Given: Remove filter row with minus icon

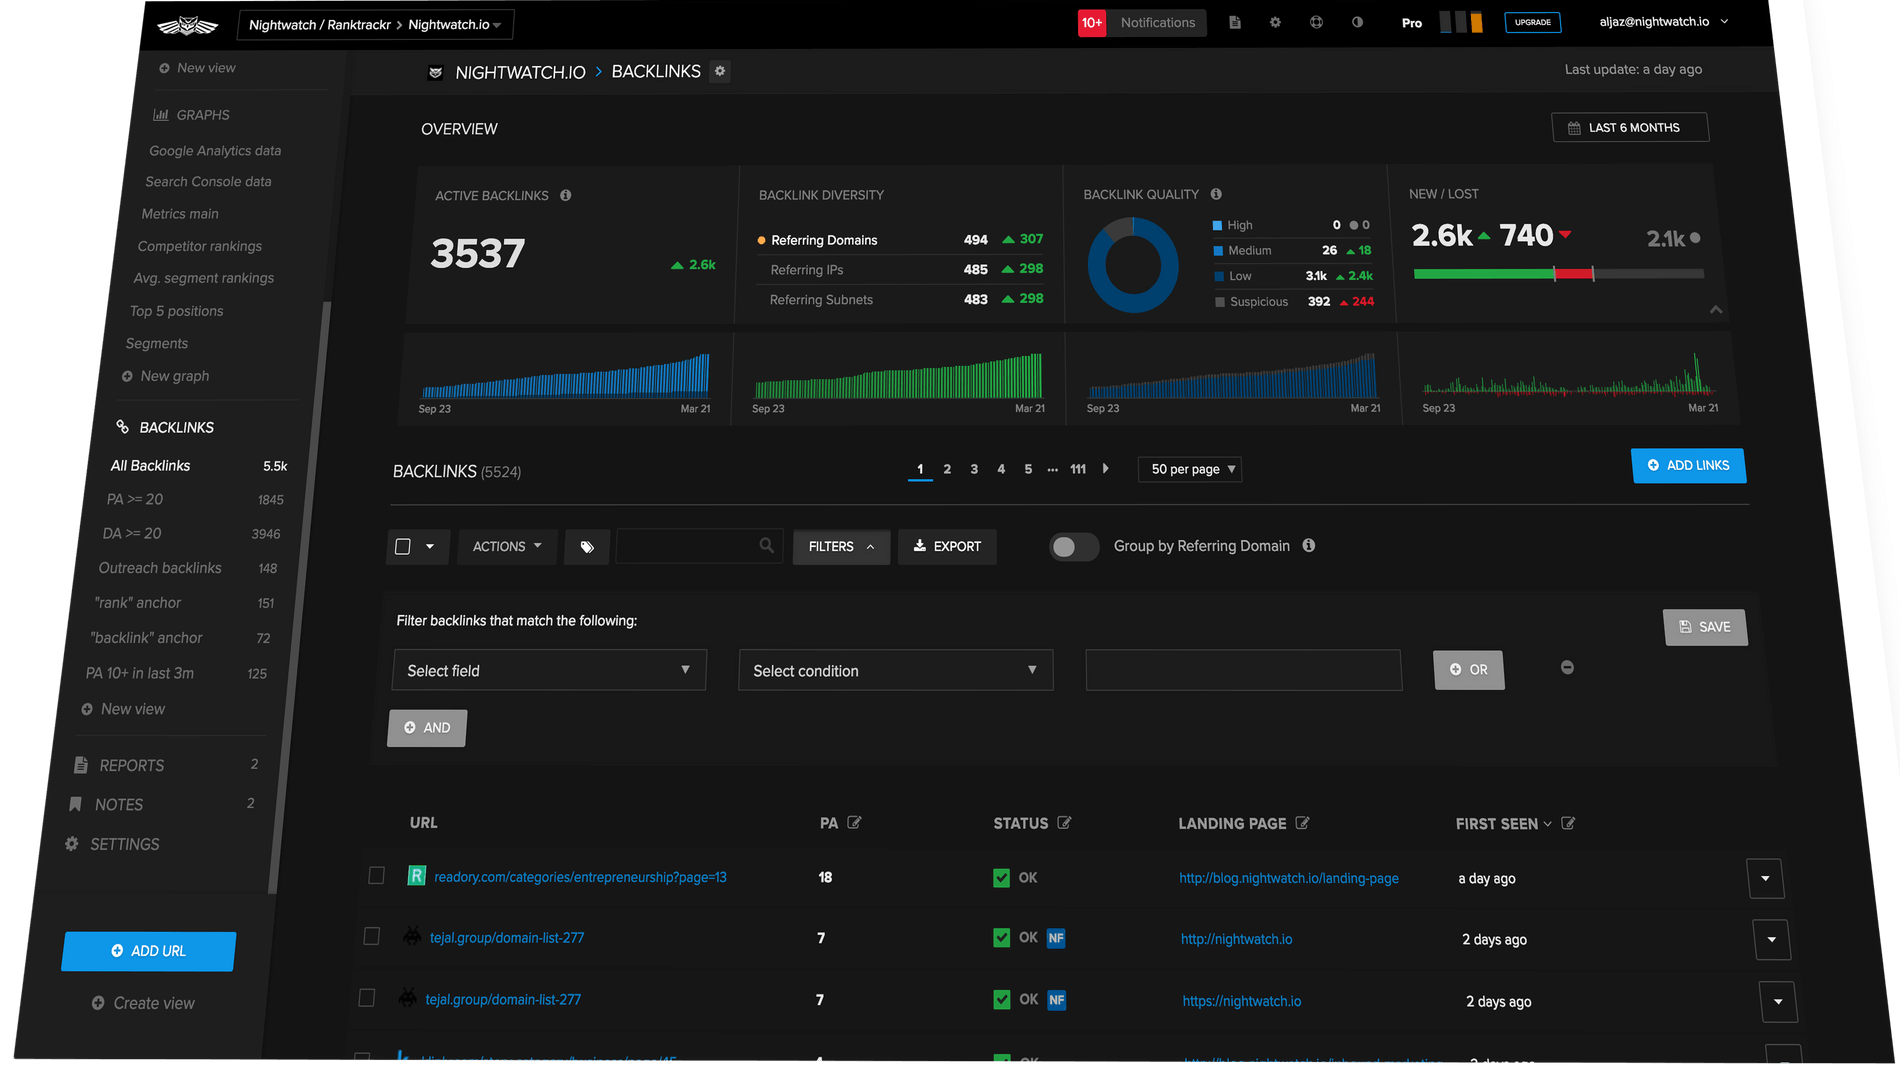Looking at the screenshot, I should [x=1567, y=667].
